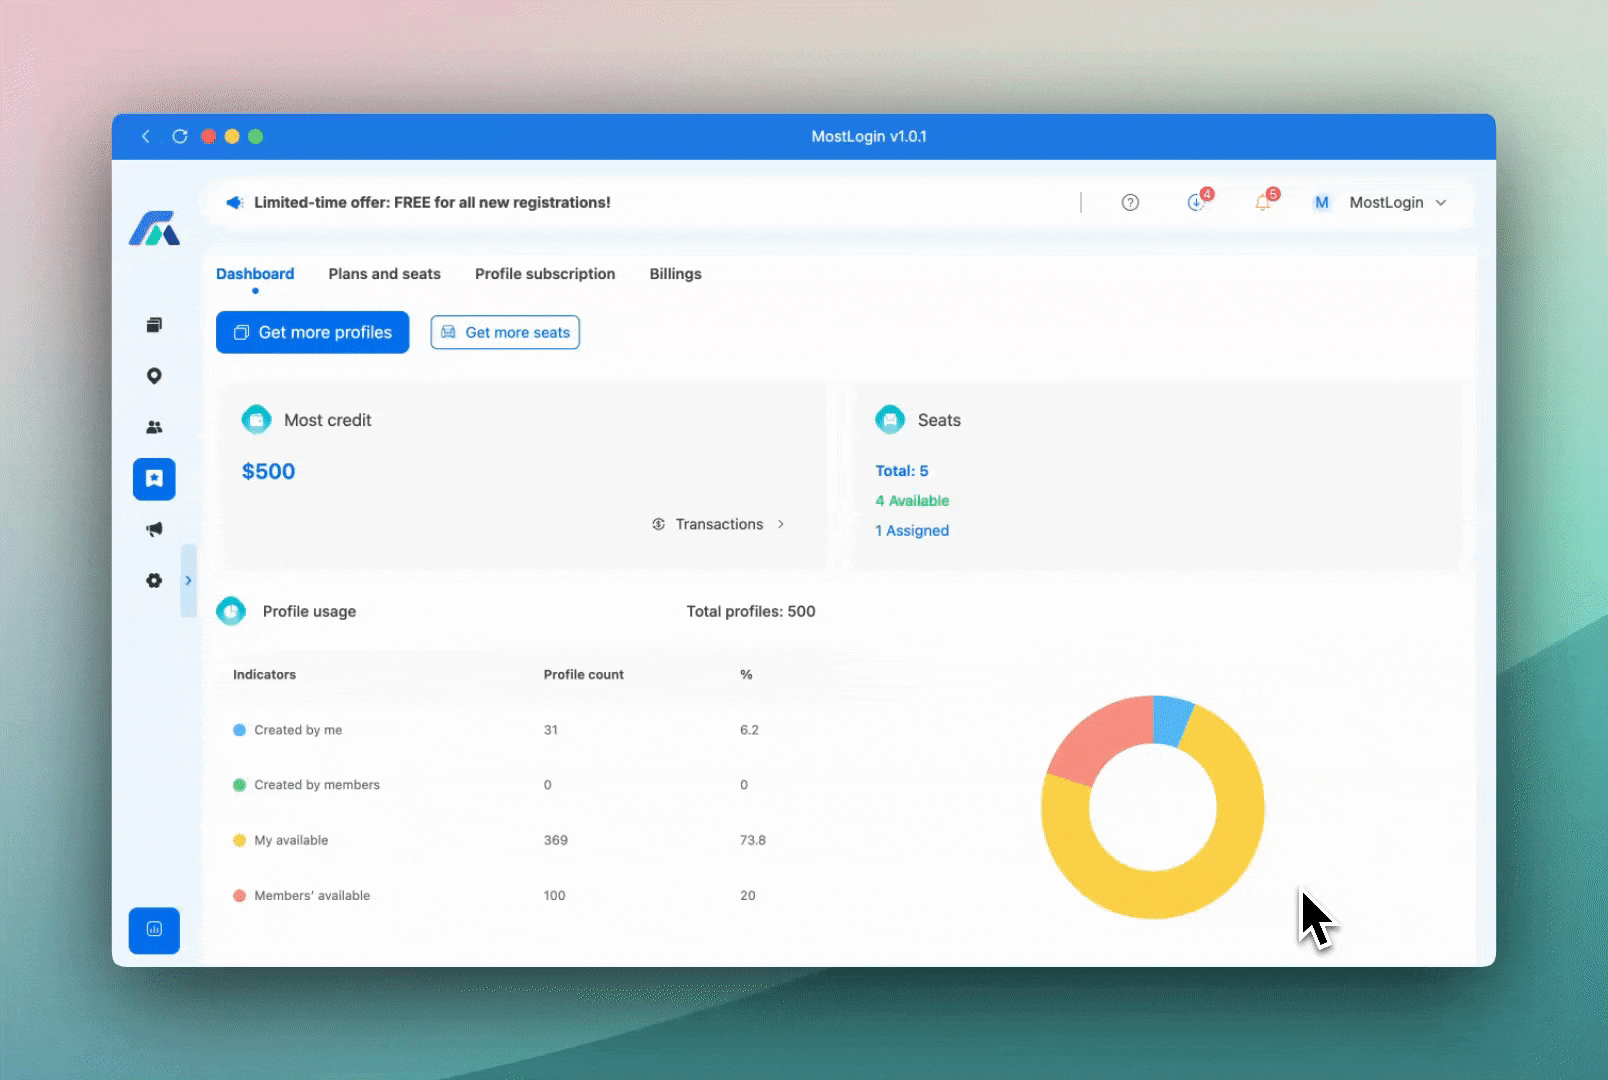
Task: Click the blue Created by me dot
Action: pos(239,730)
